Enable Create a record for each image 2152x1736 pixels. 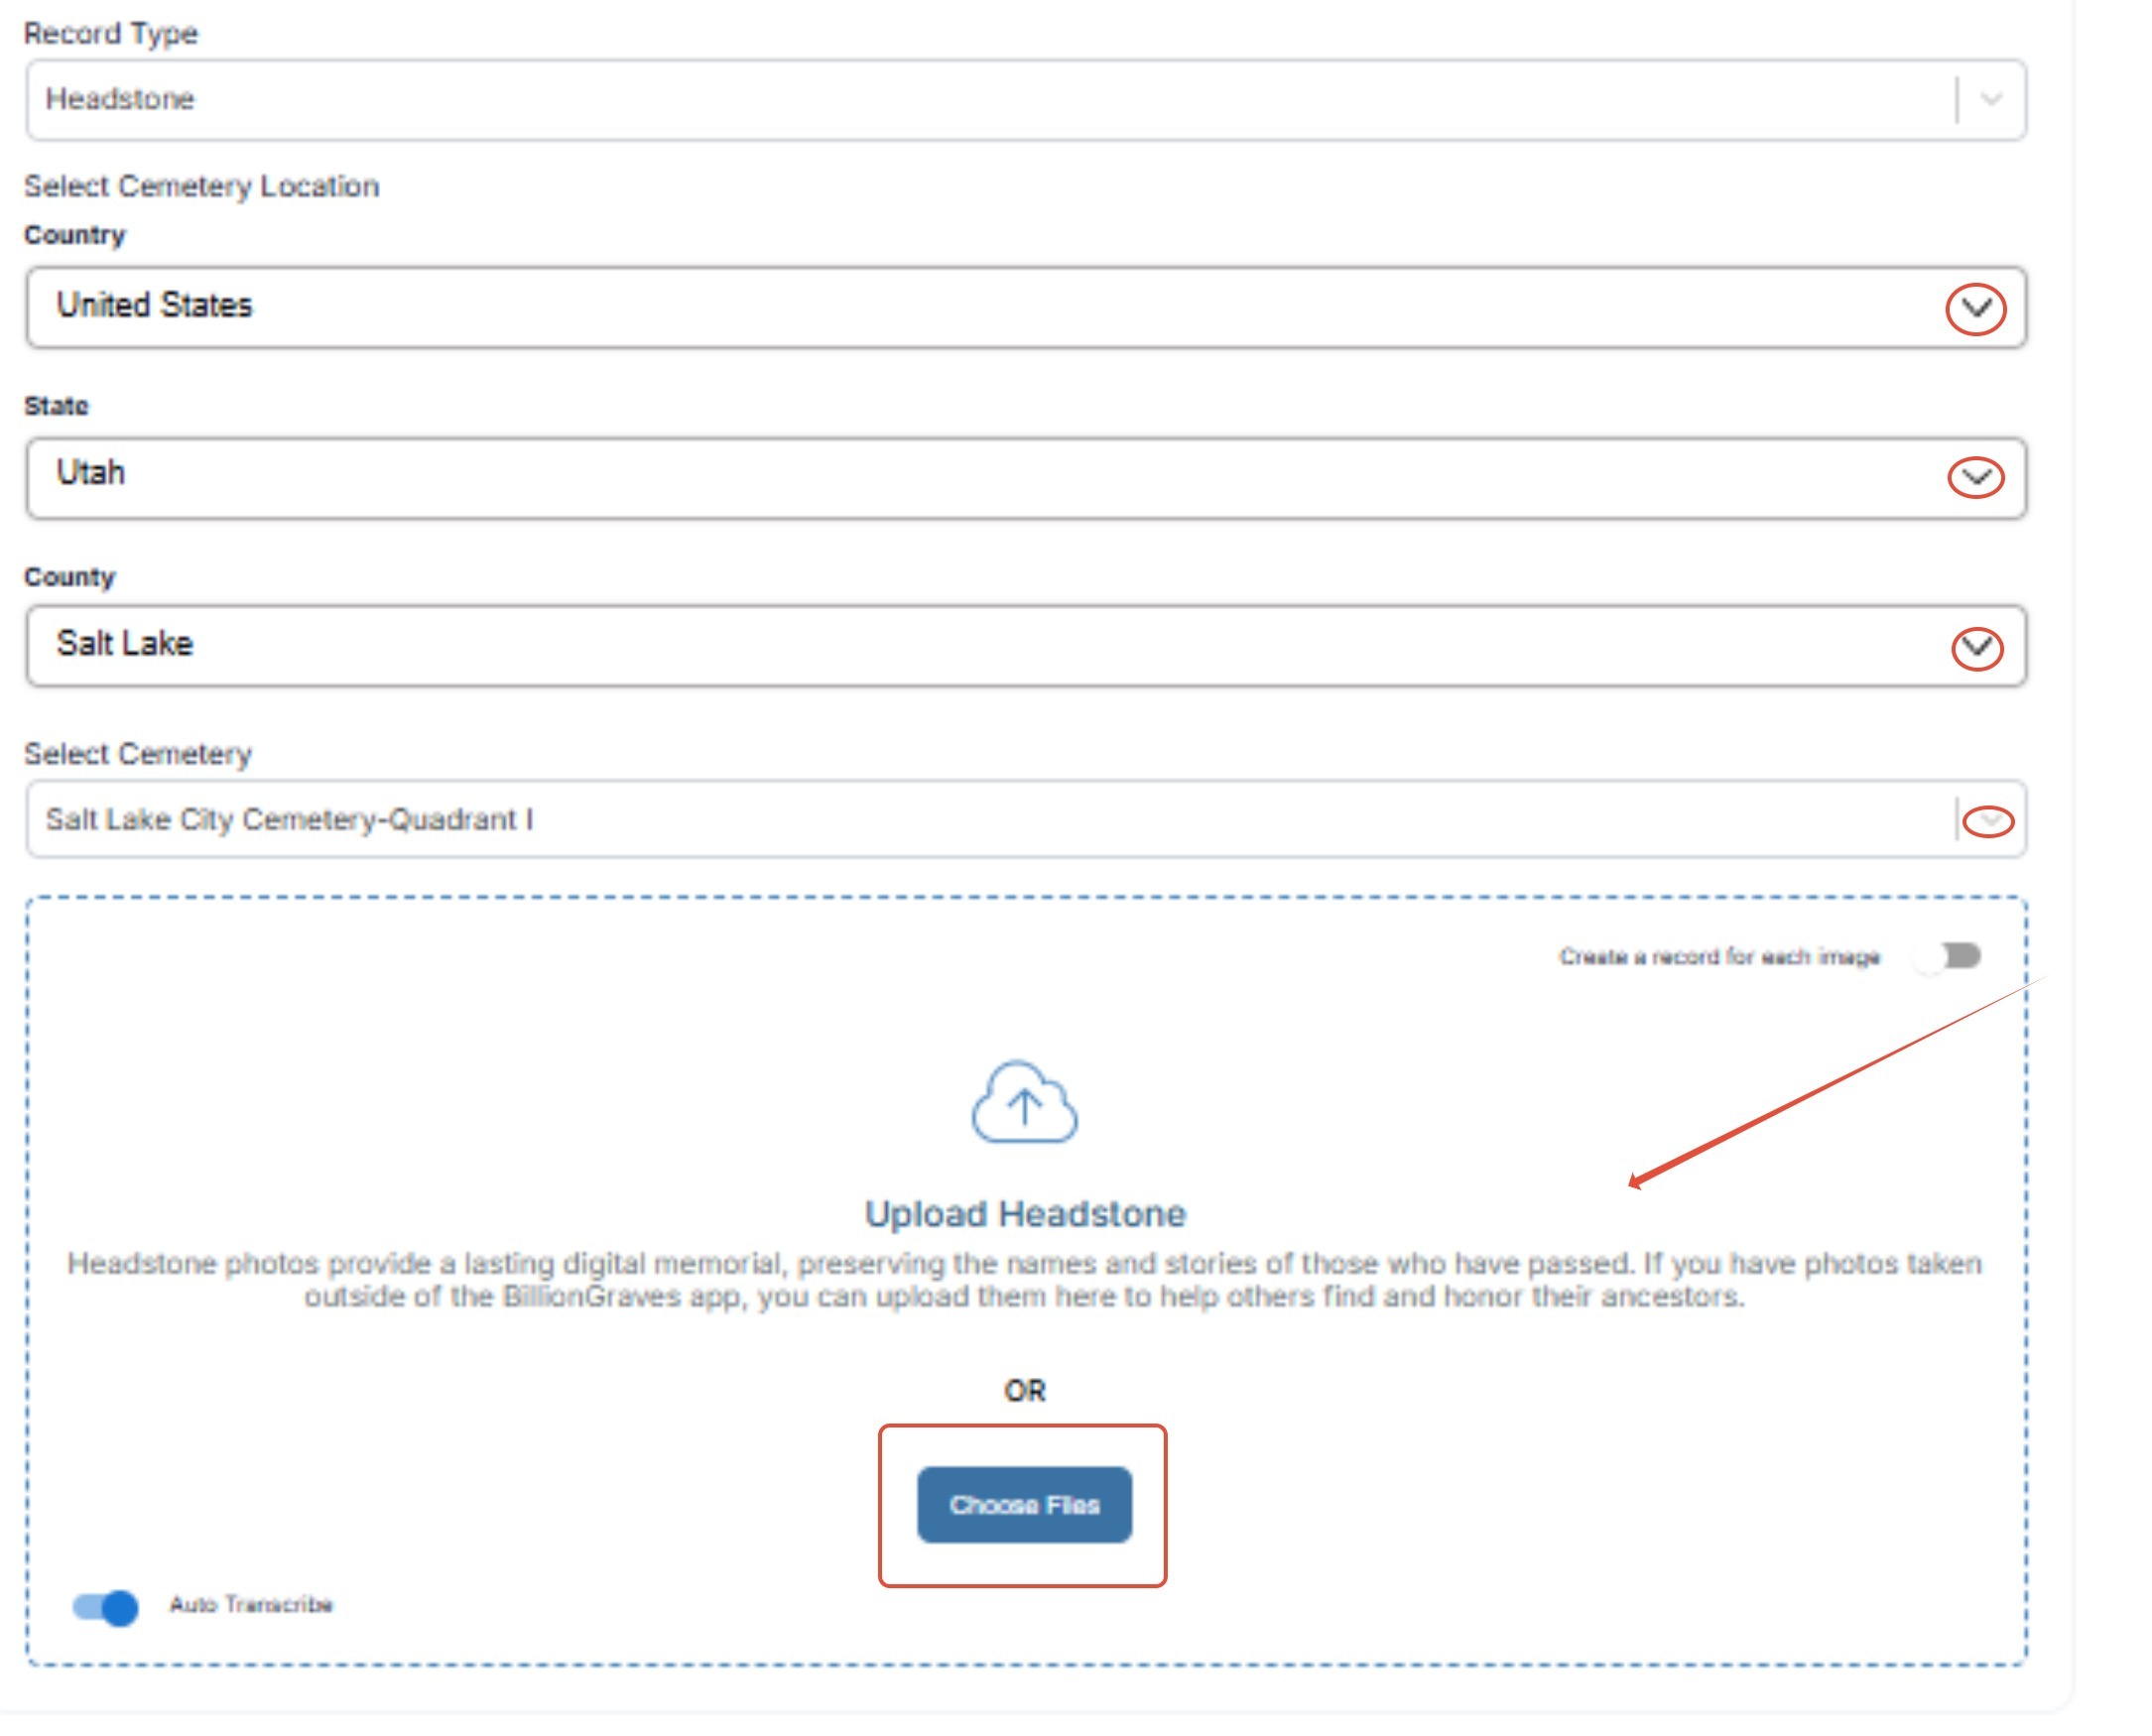1948,956
